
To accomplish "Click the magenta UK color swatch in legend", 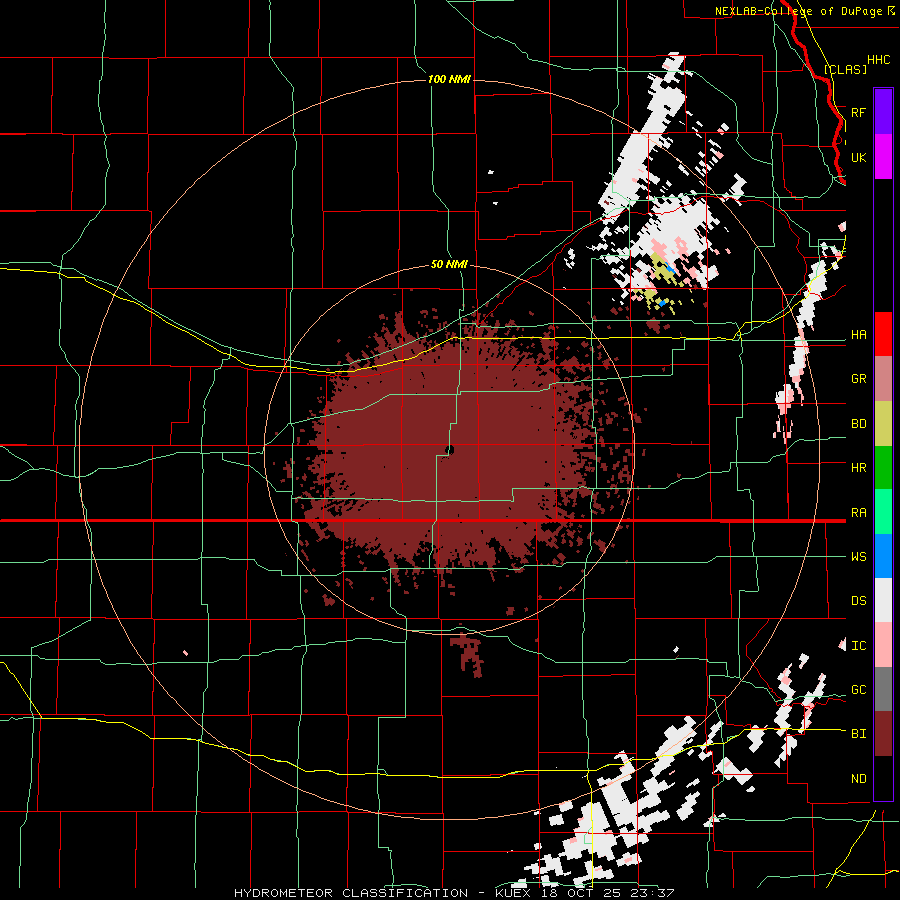I will (883, 157).
